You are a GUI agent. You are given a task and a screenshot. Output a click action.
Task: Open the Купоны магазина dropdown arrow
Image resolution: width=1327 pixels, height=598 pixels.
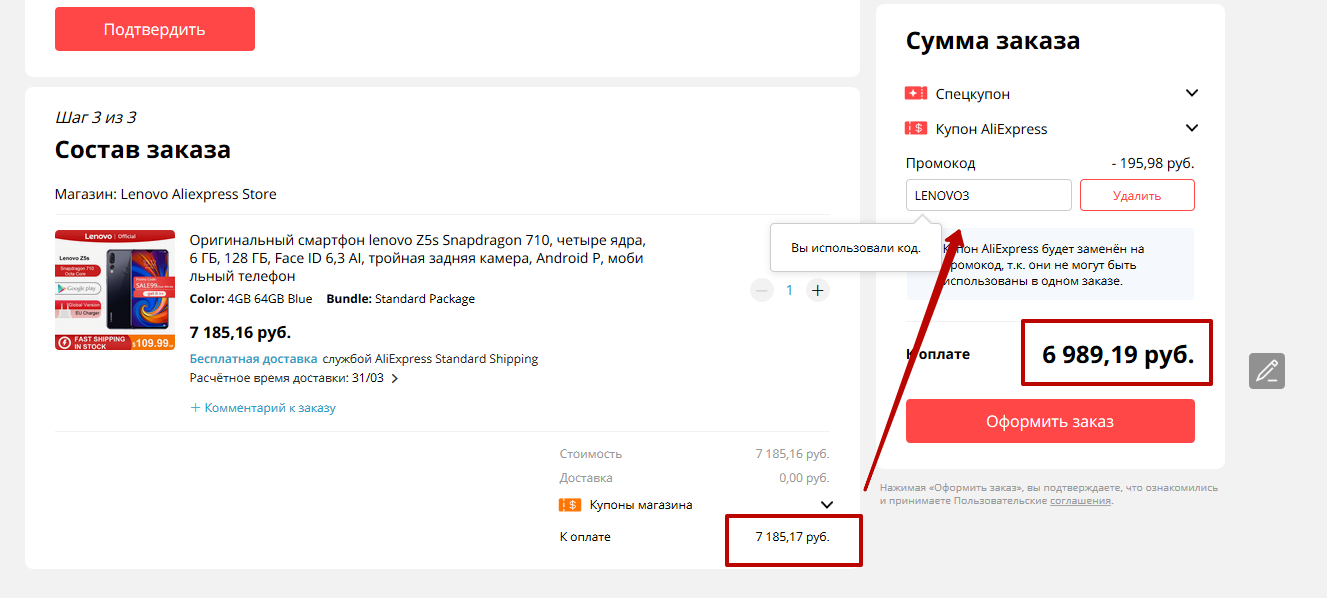tap(827, 505)
